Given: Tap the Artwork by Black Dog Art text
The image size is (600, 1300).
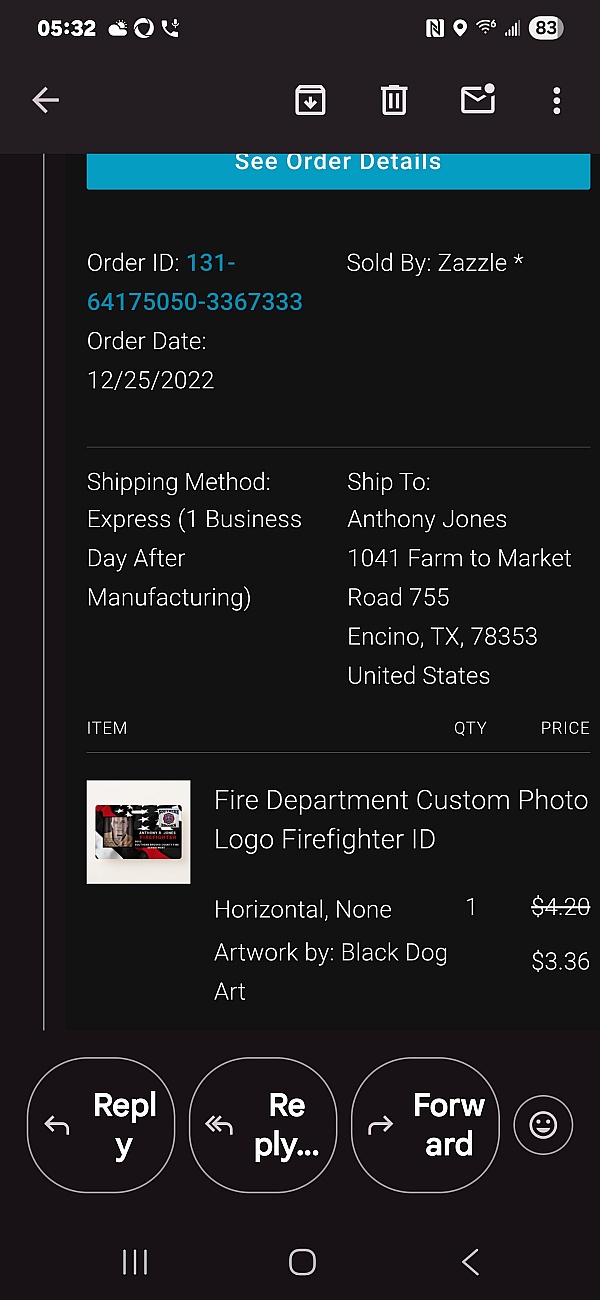Looking at the screenshot, I should pyautogui.click(x=330, y=972).
